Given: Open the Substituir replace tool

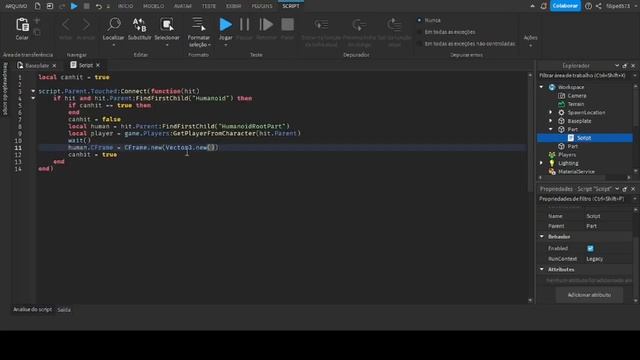Looking at the screenshot, I should tap(140, 25).
